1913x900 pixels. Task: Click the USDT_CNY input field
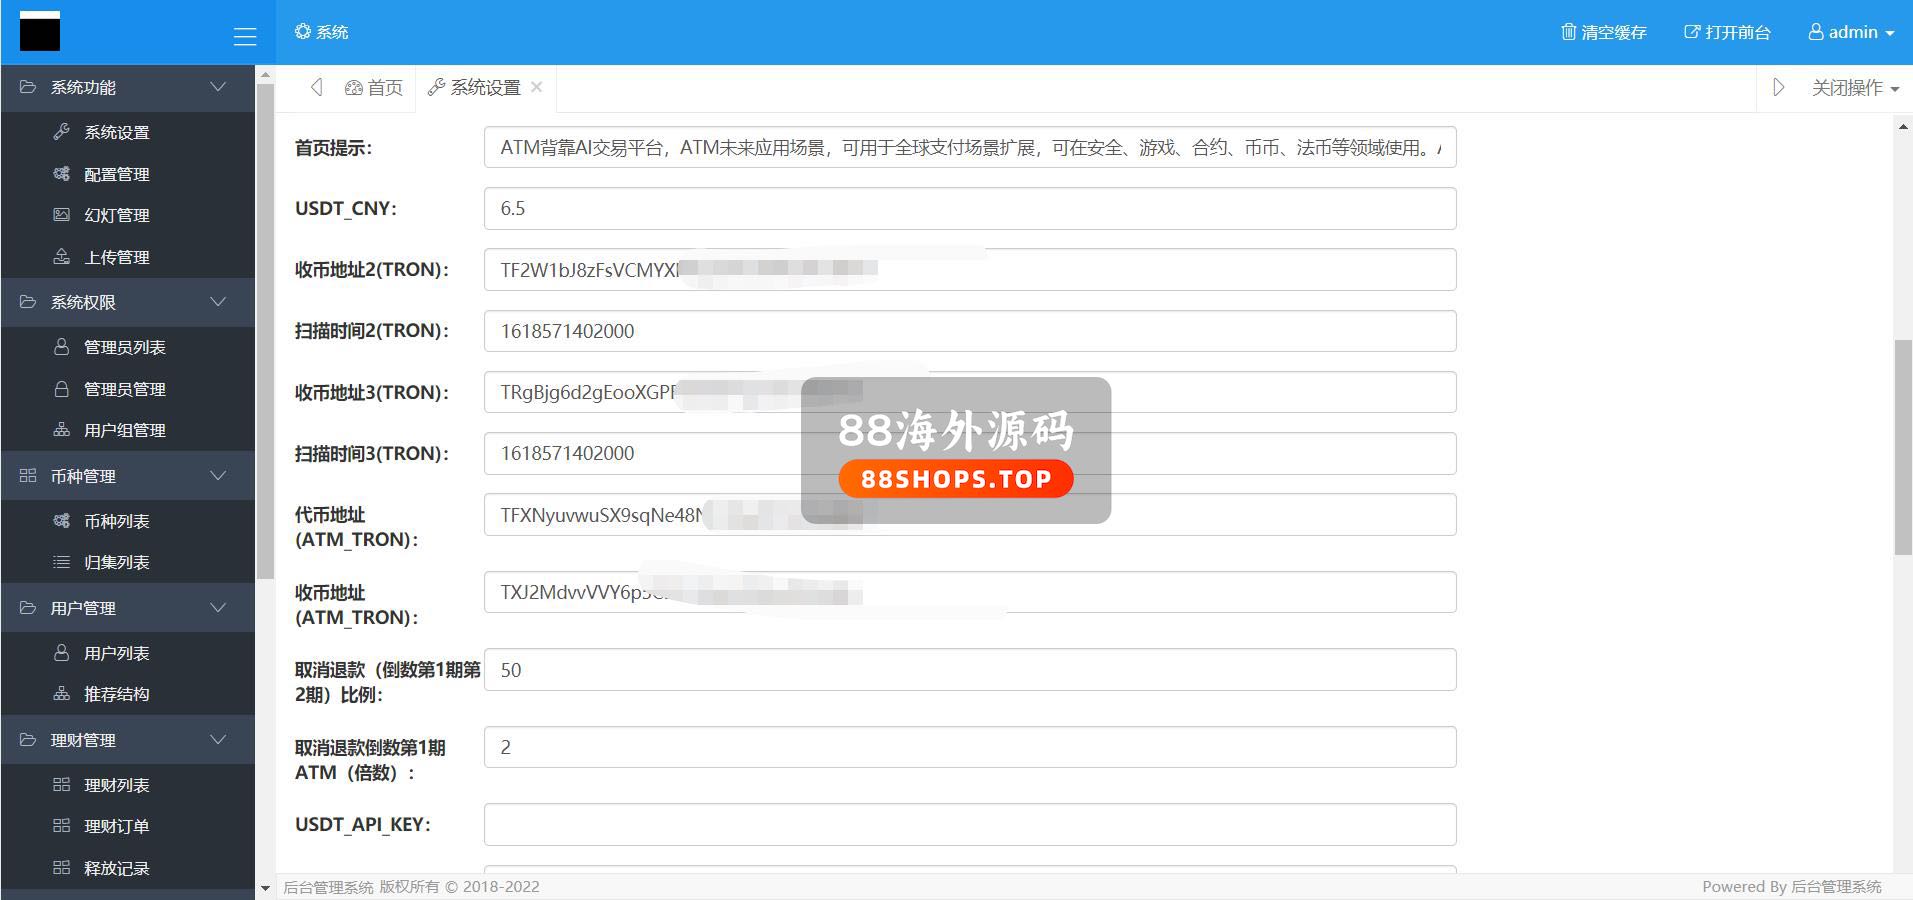tap(969, 209)
